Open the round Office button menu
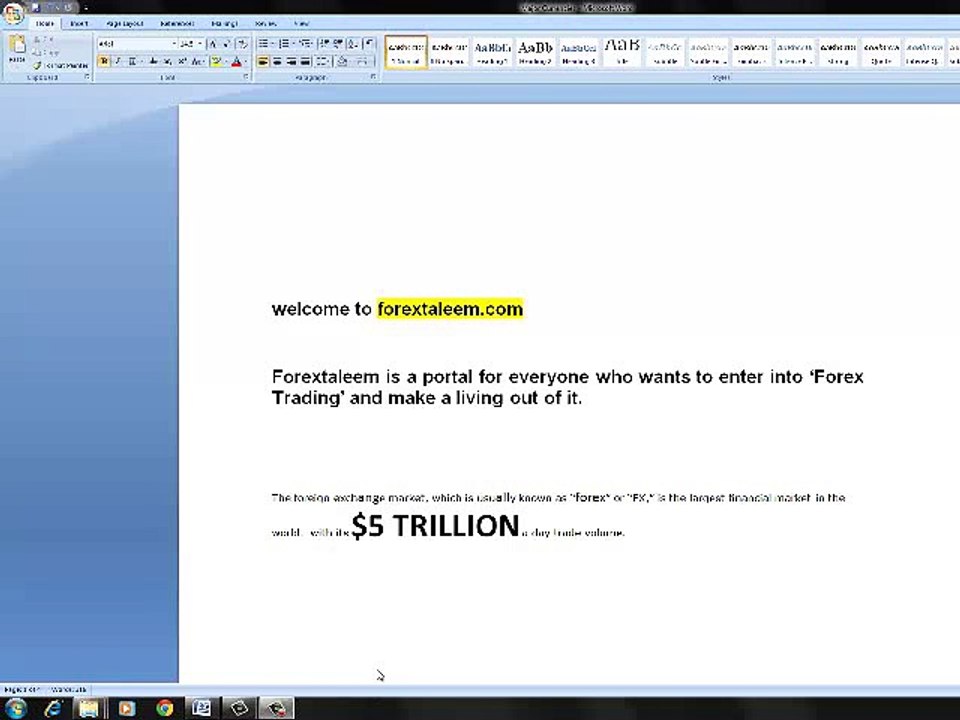This screenshot has height=720, width=960. pos(13,13)
